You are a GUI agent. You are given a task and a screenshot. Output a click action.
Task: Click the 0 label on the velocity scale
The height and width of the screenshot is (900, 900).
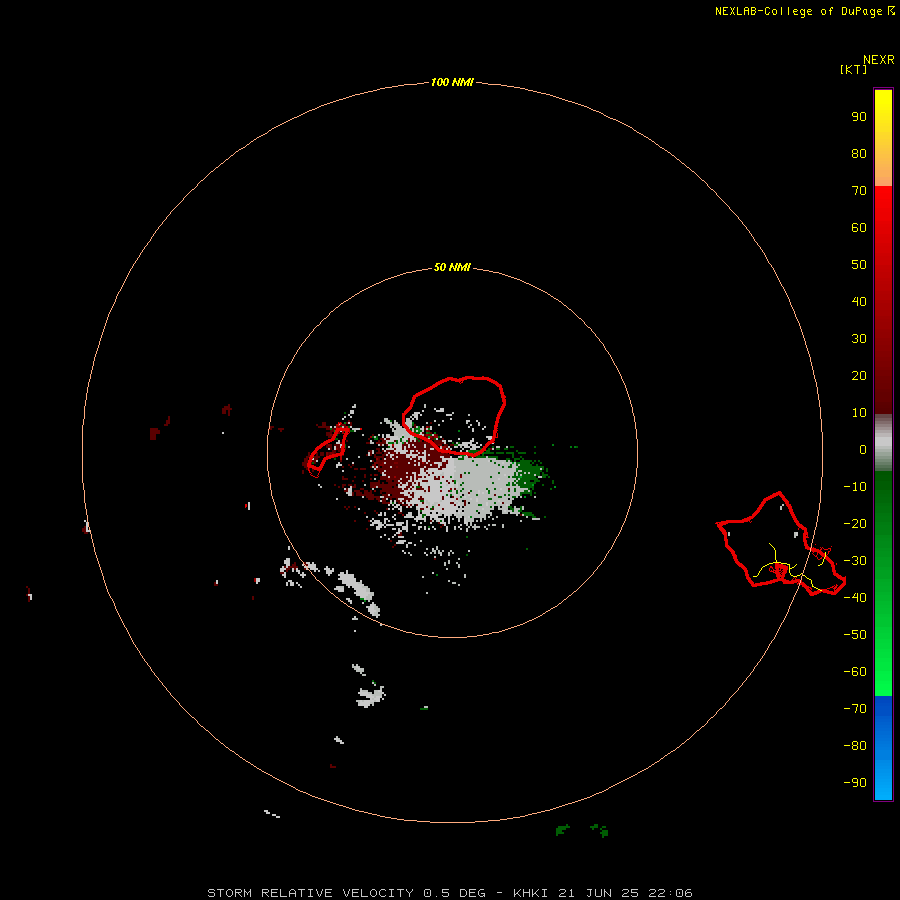click(863, 449)
